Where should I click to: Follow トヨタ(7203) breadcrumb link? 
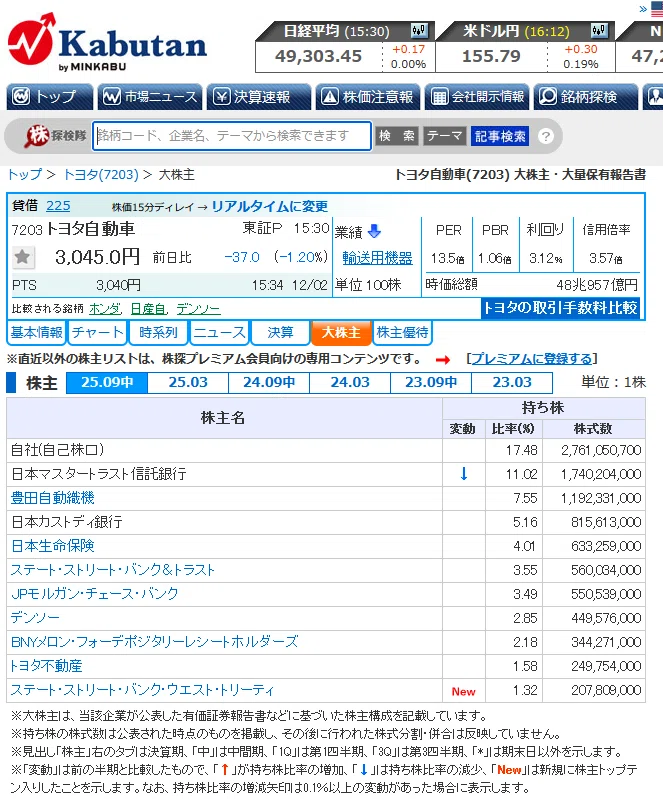(100, 175)
